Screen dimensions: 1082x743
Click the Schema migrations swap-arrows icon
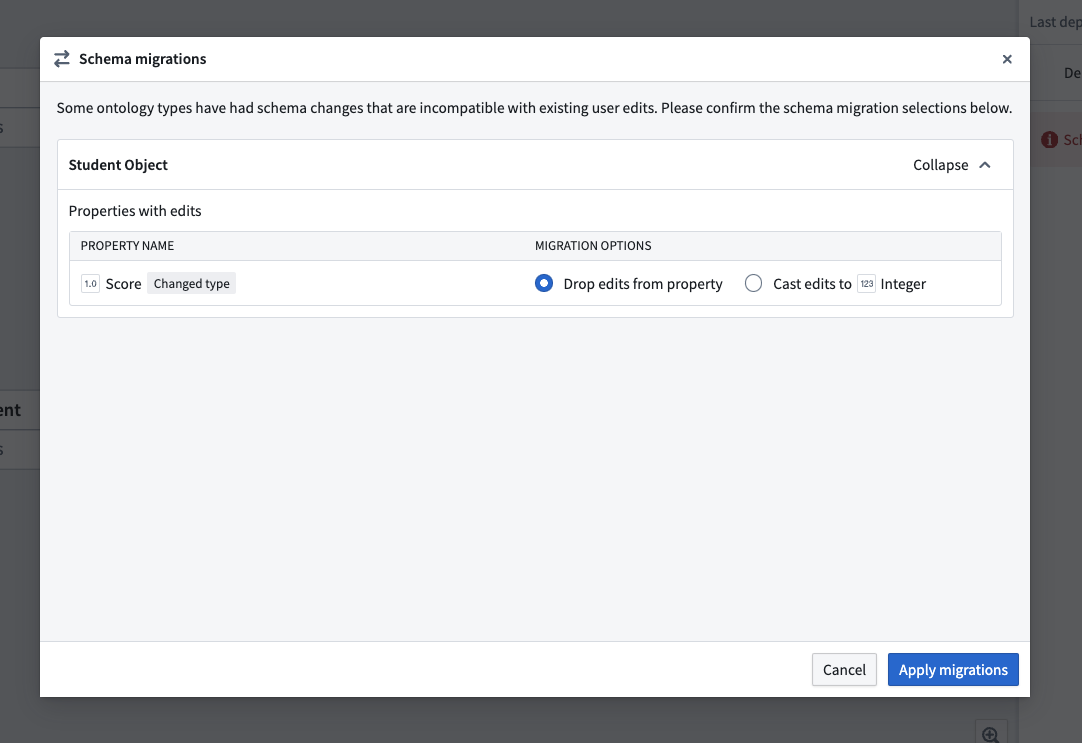tap(61, 59)
